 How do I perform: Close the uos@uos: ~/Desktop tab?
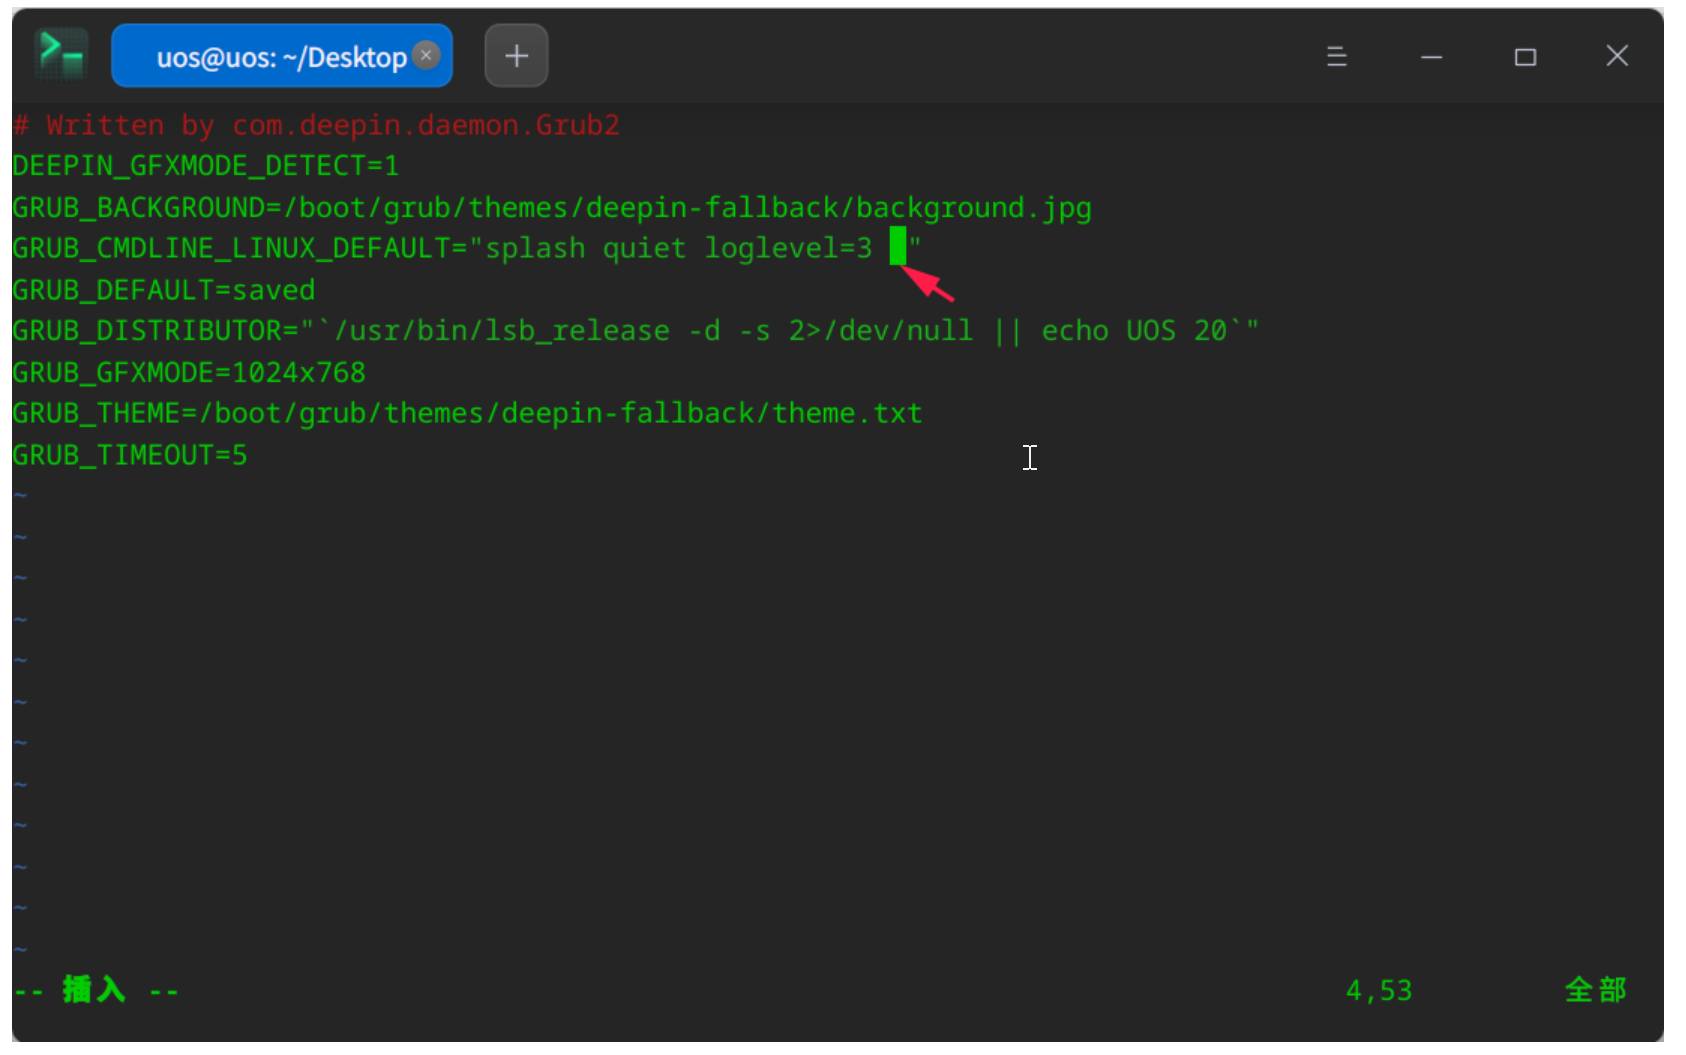[427, 55]
